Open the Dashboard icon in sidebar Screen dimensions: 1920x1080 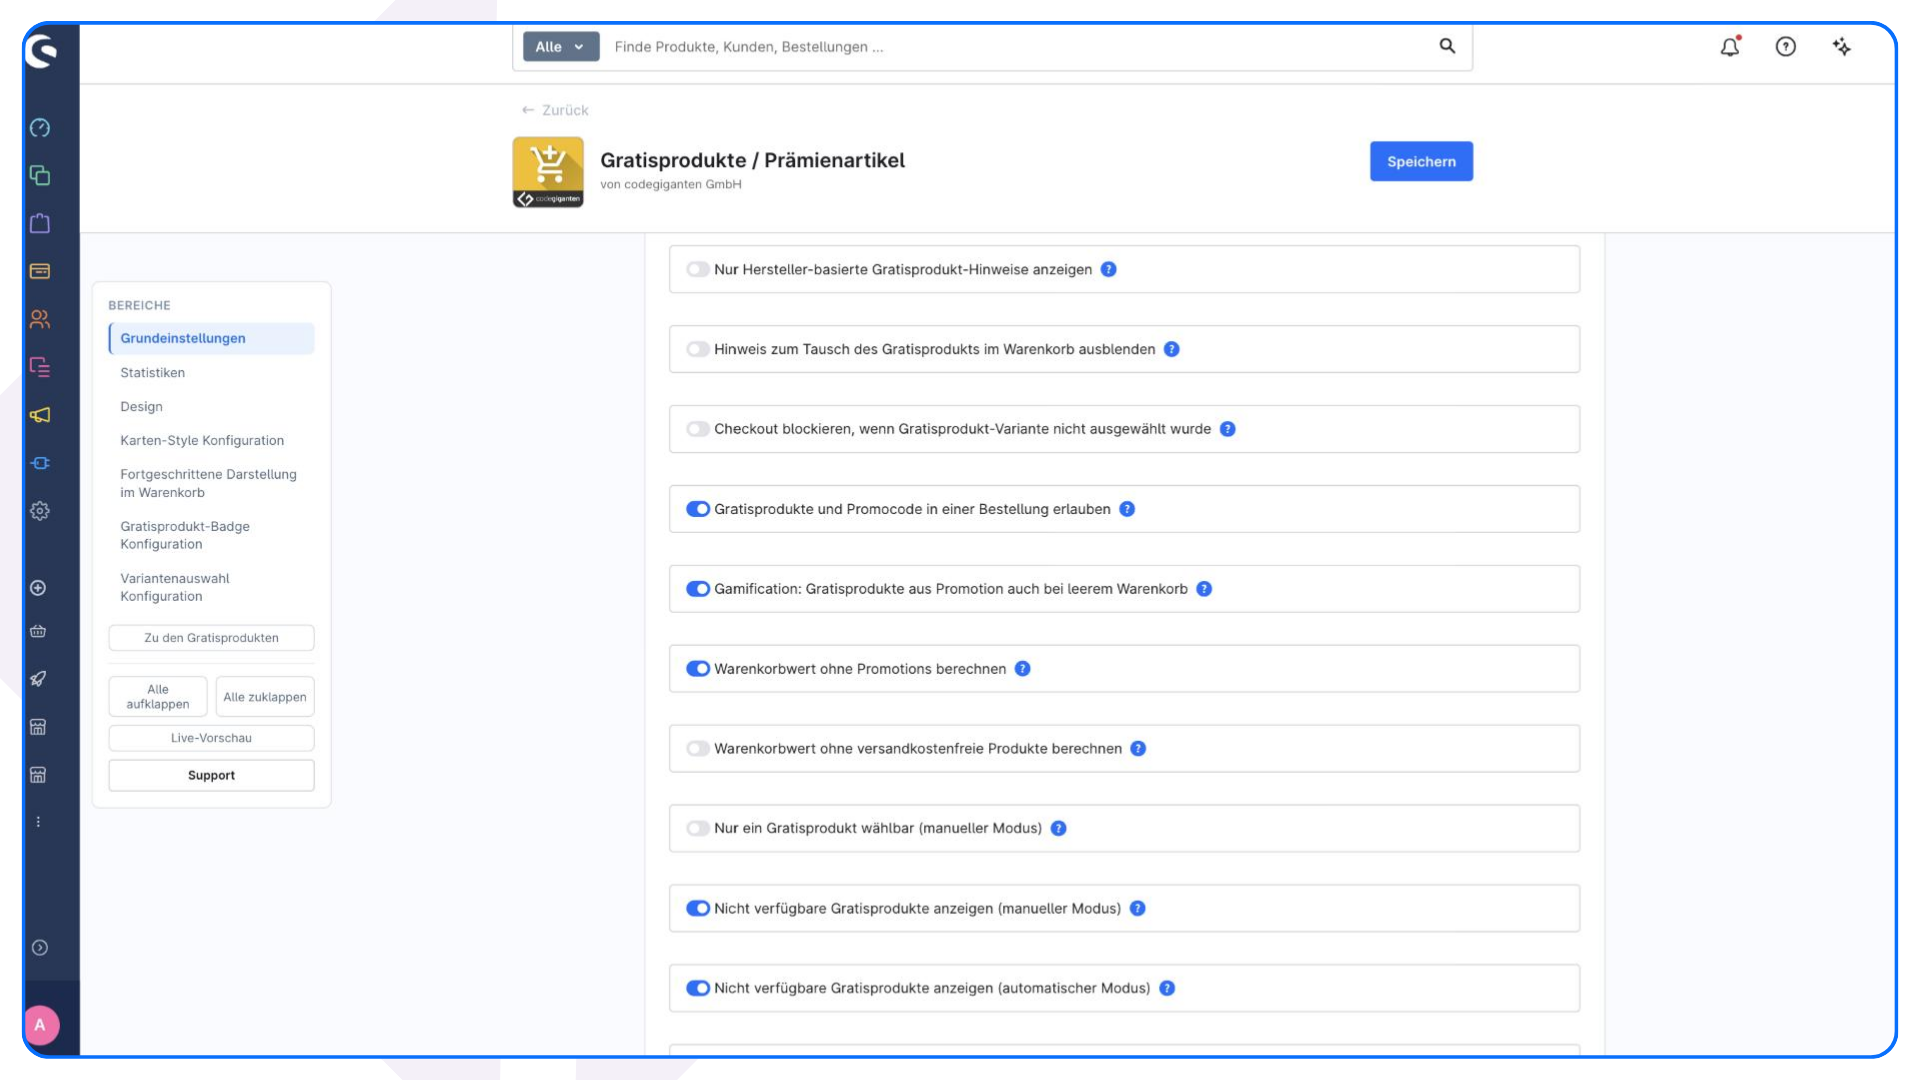[x=40, y=128]
